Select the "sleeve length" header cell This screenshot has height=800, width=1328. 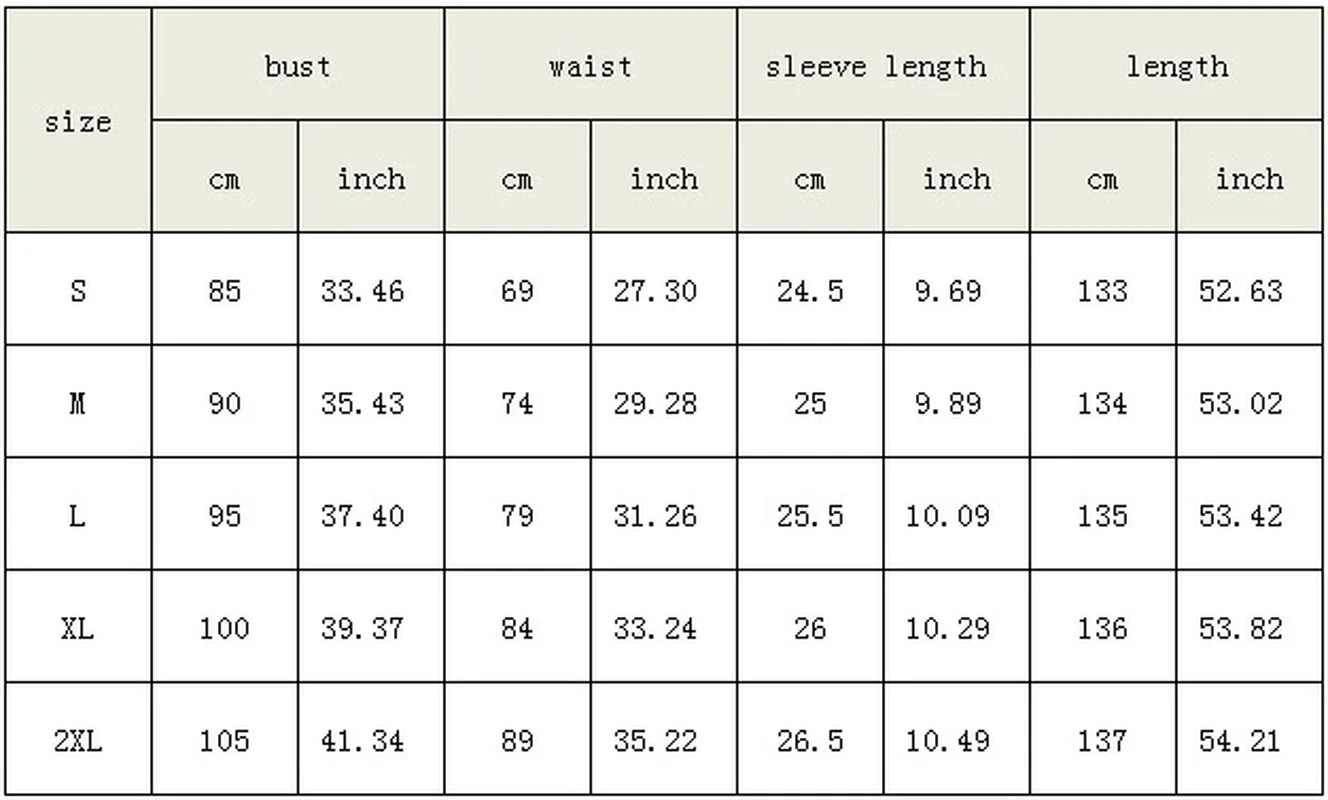coord(876,66)
